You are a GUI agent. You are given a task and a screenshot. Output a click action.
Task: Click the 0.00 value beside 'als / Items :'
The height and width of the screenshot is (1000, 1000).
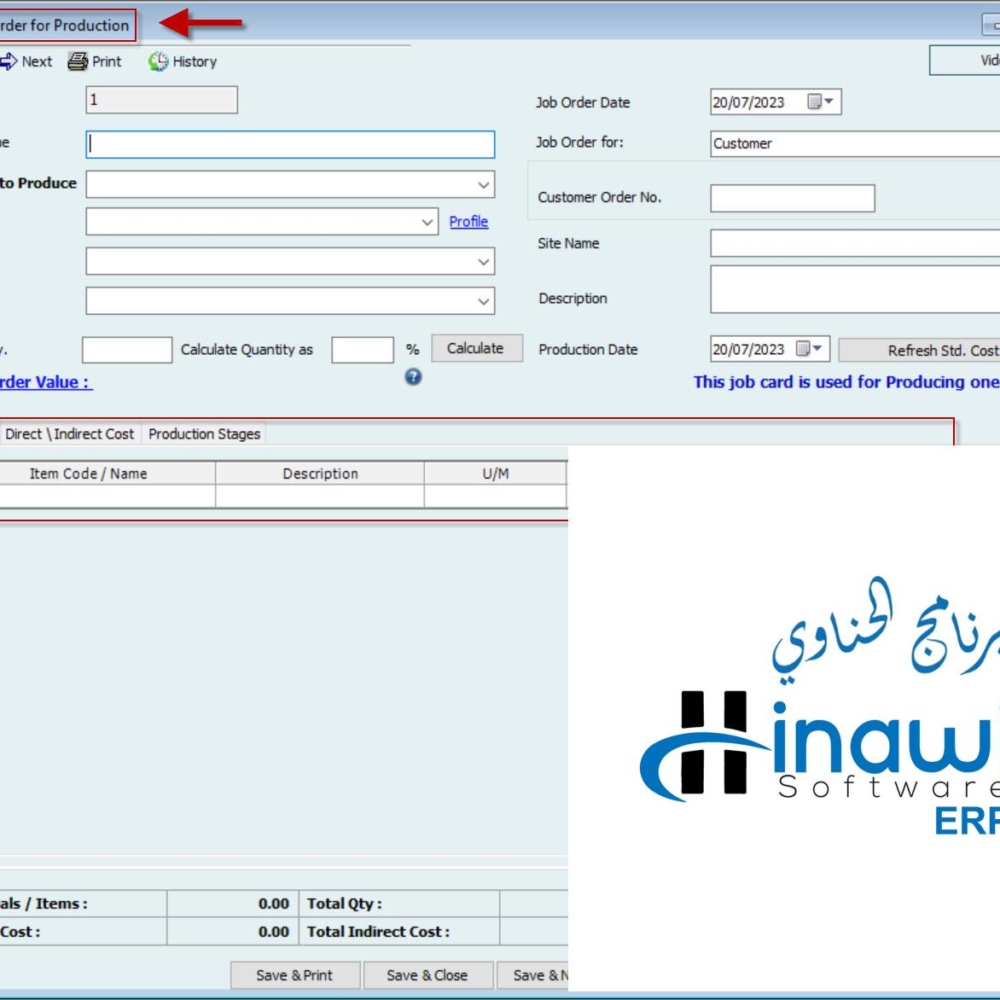tap(274, 903)
